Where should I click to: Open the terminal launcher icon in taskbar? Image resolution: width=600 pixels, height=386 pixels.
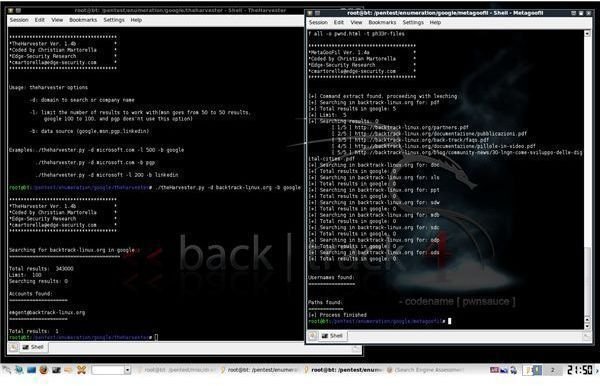click(56, 370)
